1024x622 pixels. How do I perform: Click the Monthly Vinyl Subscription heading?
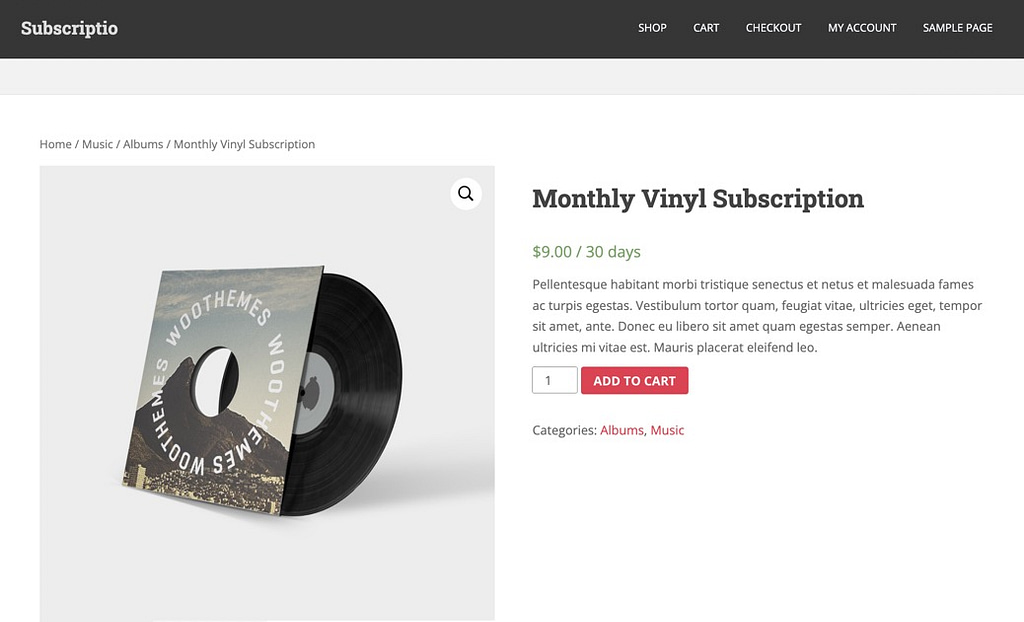(x=697, y=198)
